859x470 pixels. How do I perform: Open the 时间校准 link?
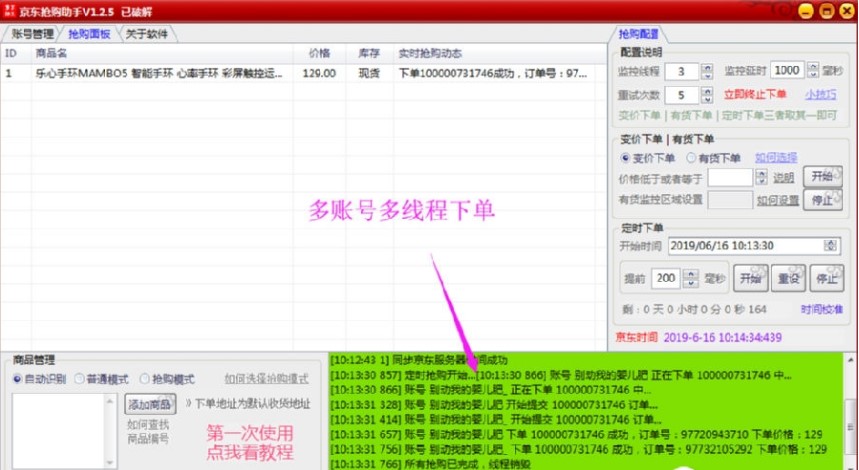click(x=822, y=309)
